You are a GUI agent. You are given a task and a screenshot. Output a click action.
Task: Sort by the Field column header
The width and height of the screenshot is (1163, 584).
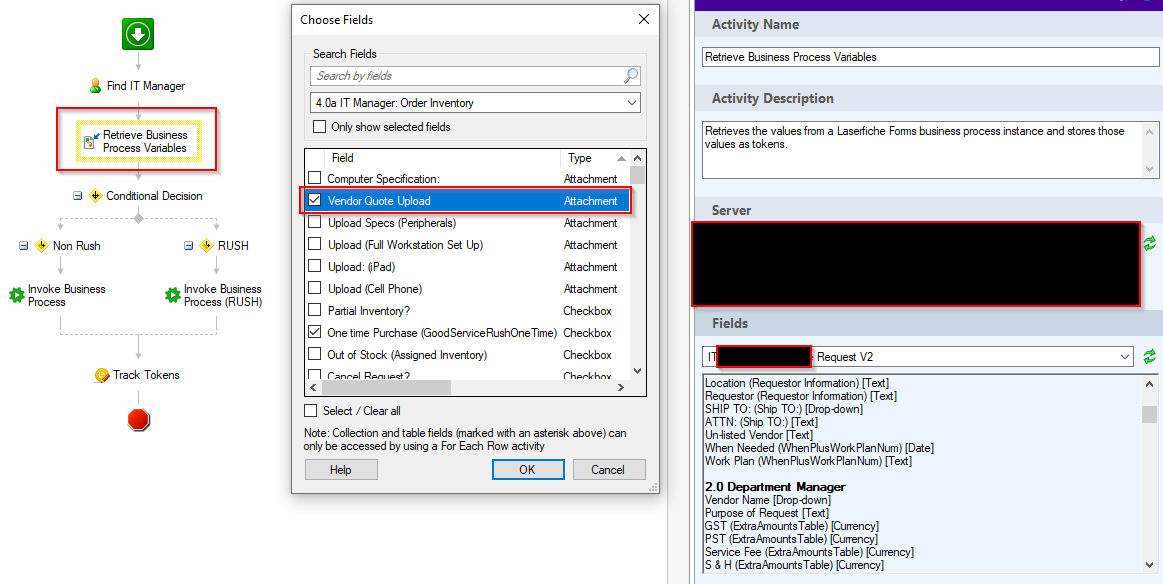442,158
